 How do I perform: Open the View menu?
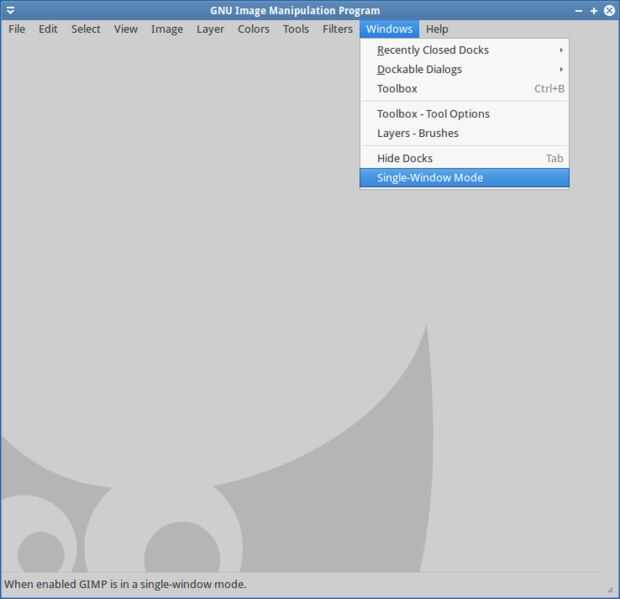[126, 29]
